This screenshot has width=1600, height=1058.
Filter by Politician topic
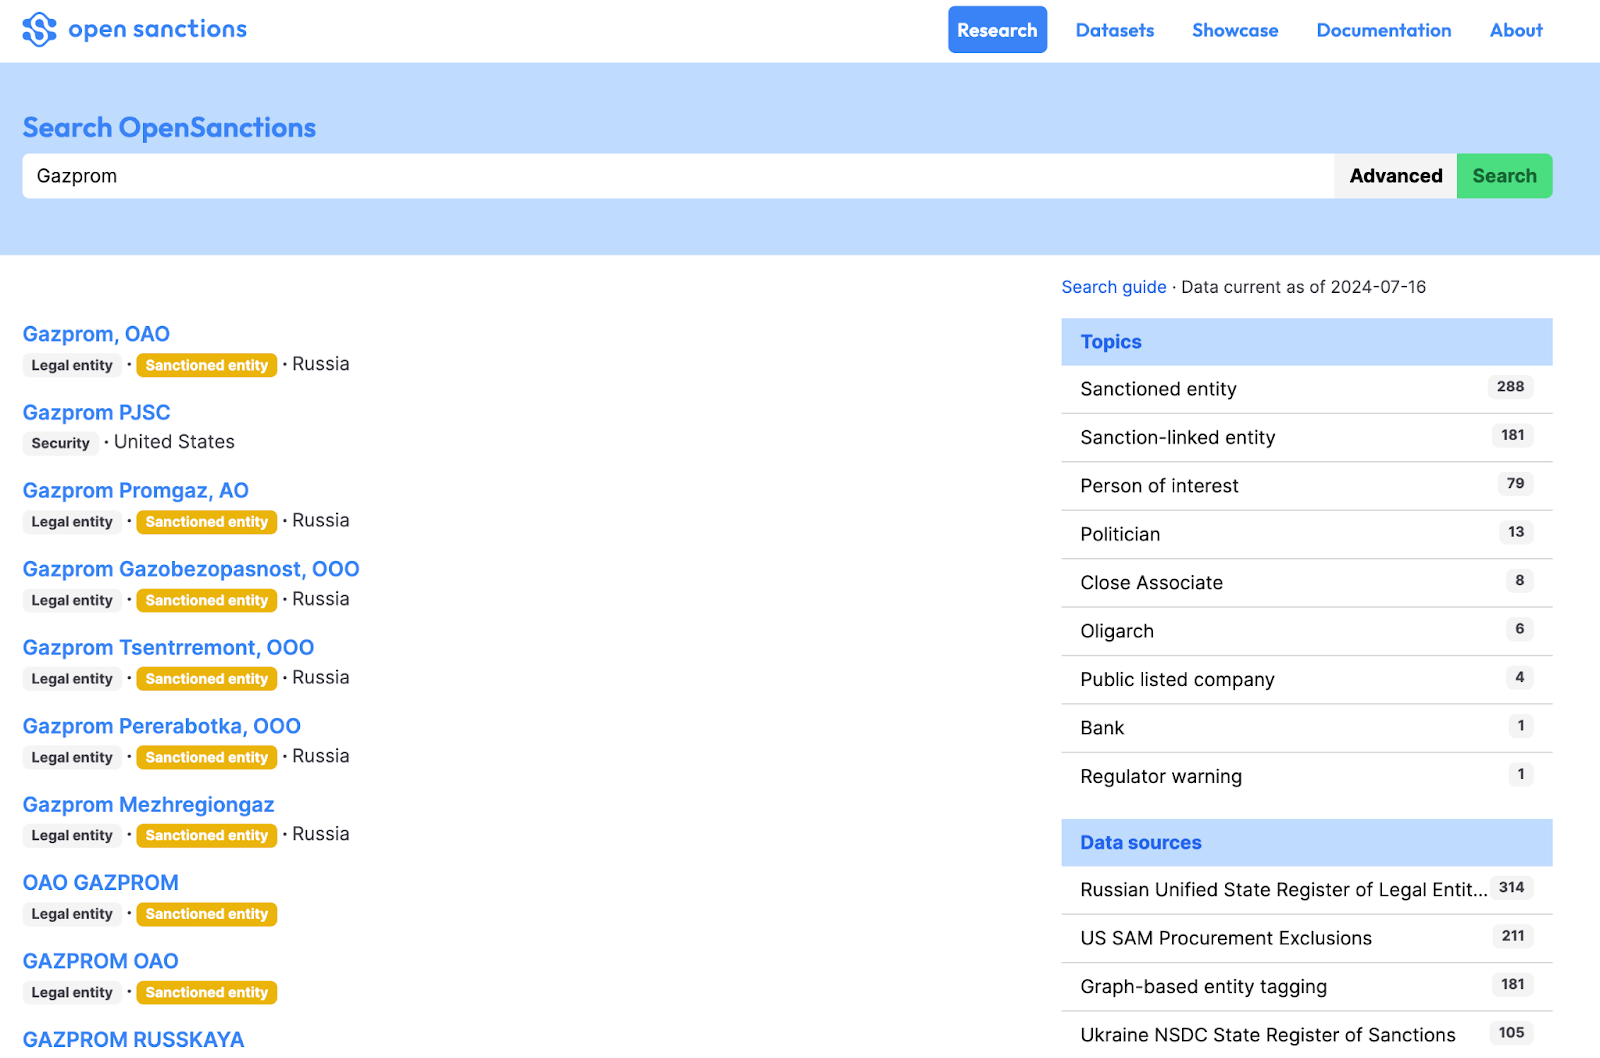click(1306, 534)
